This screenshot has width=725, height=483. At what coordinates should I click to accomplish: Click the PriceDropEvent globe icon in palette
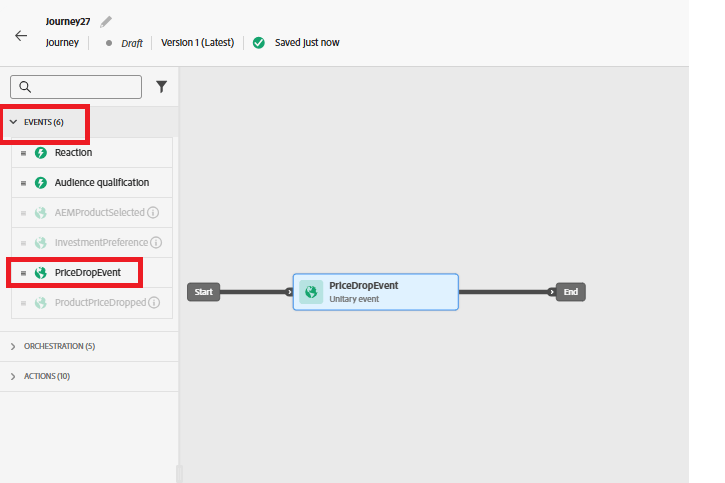(x=41, y=273)
